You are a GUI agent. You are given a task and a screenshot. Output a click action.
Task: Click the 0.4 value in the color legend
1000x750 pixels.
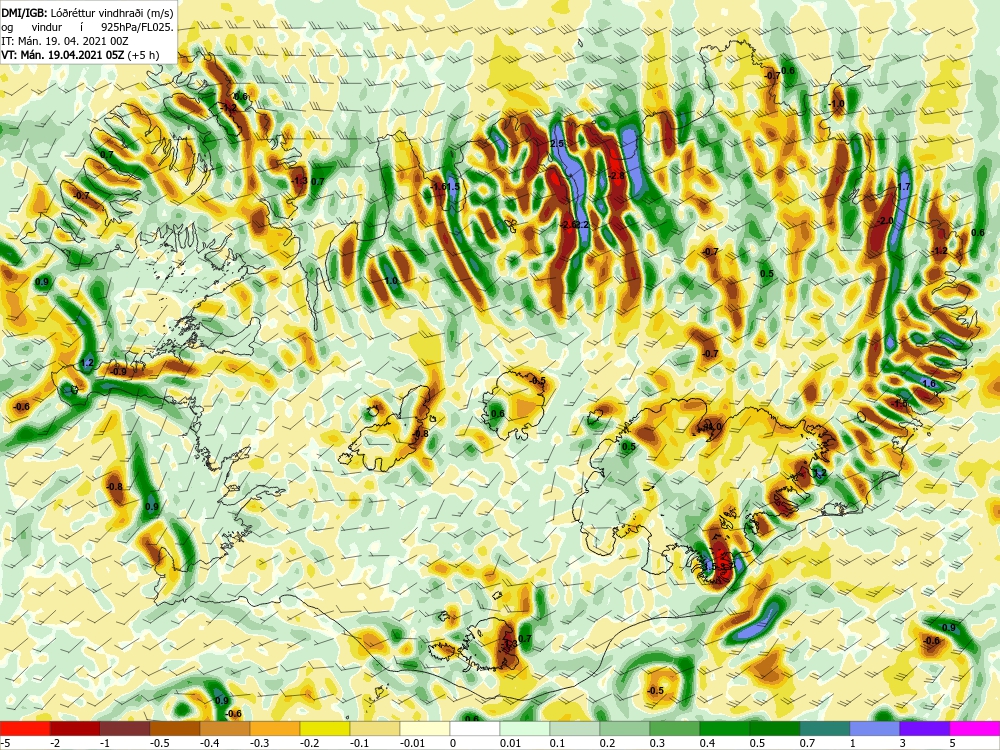pos(706,744)
